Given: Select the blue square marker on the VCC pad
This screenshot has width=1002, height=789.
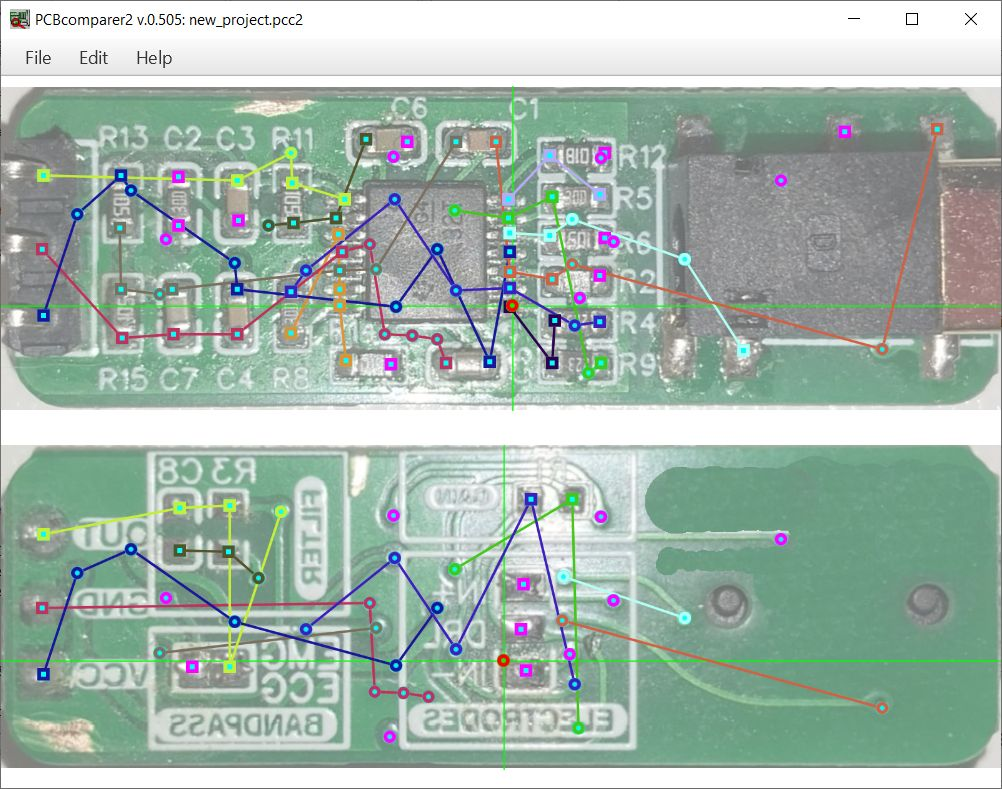Looking at the screenshot, I should coord(43,673).
